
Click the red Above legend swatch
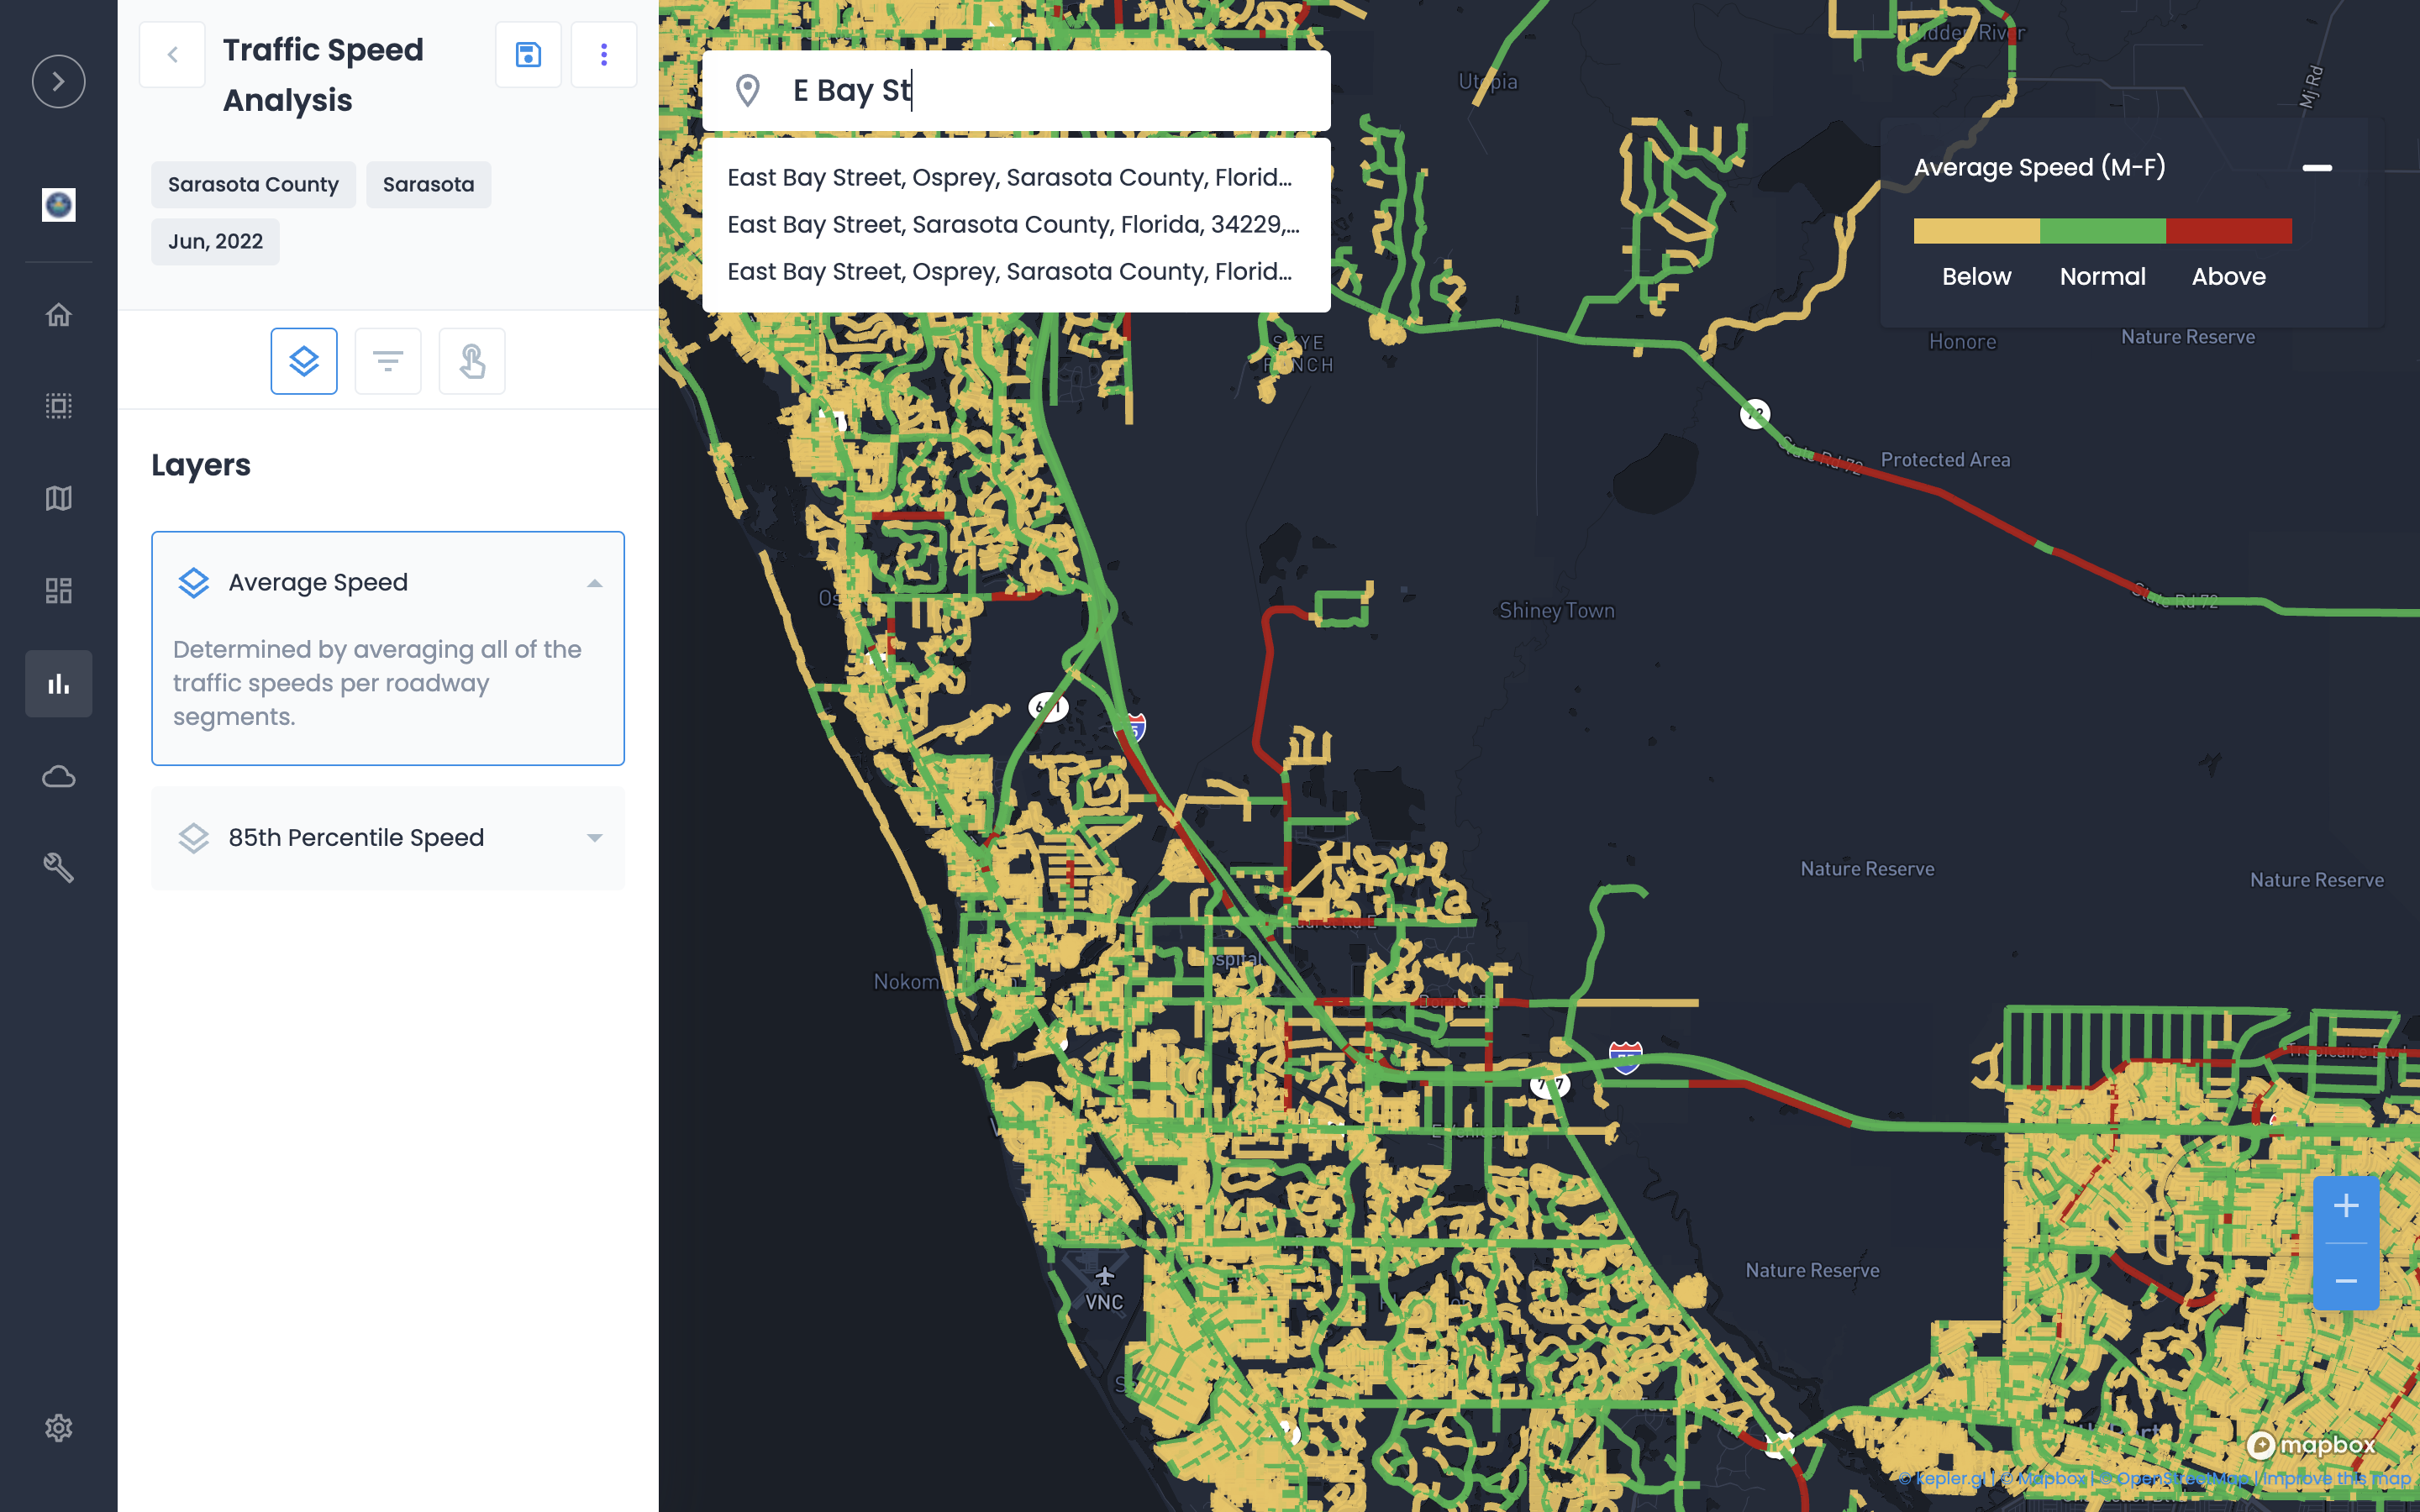pyautogui.click(x=2228, y=231)
